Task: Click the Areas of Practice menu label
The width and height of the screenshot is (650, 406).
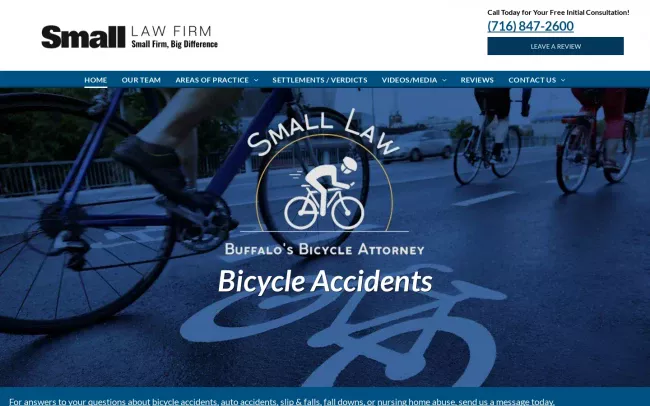Action: pyautogui.click(x=212, y=80)
